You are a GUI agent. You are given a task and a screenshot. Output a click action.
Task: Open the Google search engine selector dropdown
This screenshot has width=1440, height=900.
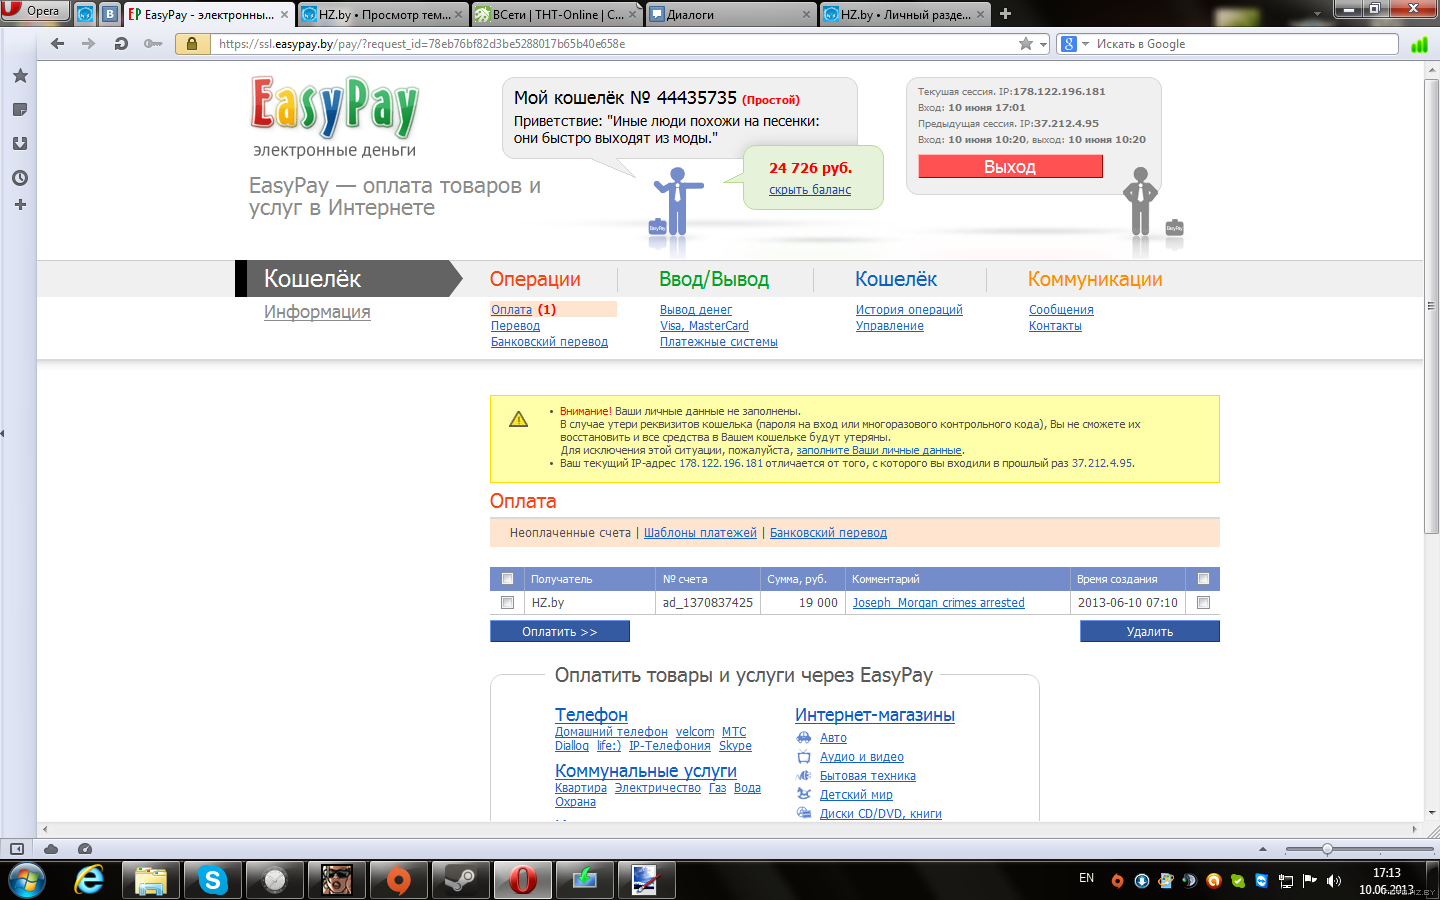coord(1075,44)
